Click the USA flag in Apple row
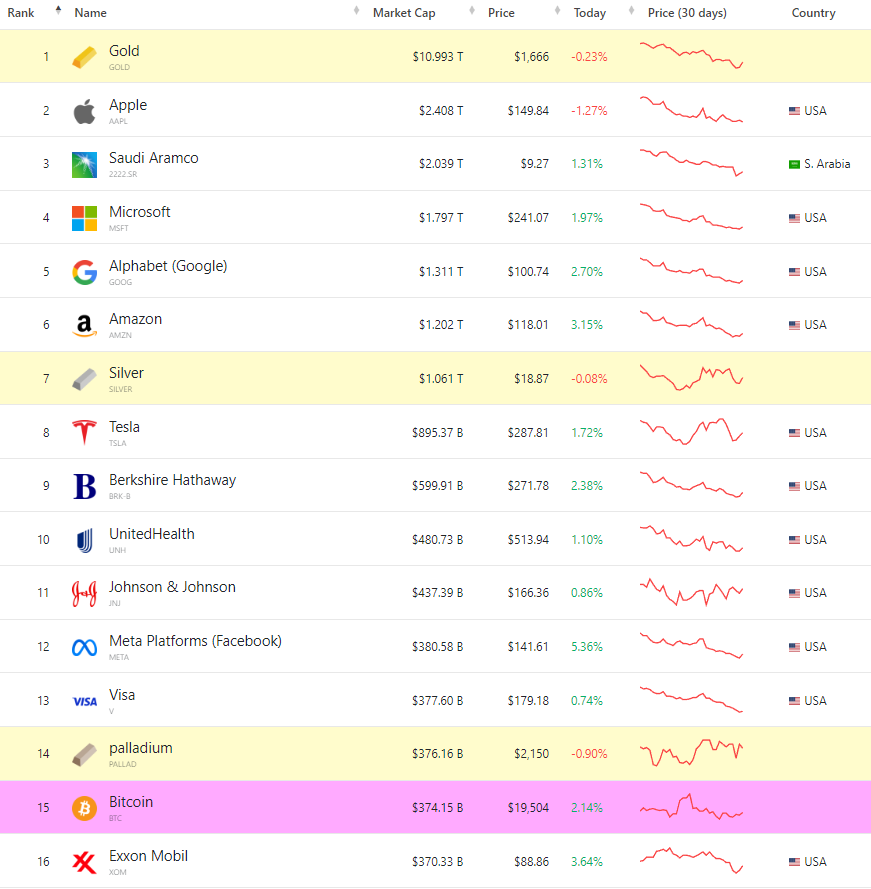Screen dimensions: 871x889 point(794,111)
